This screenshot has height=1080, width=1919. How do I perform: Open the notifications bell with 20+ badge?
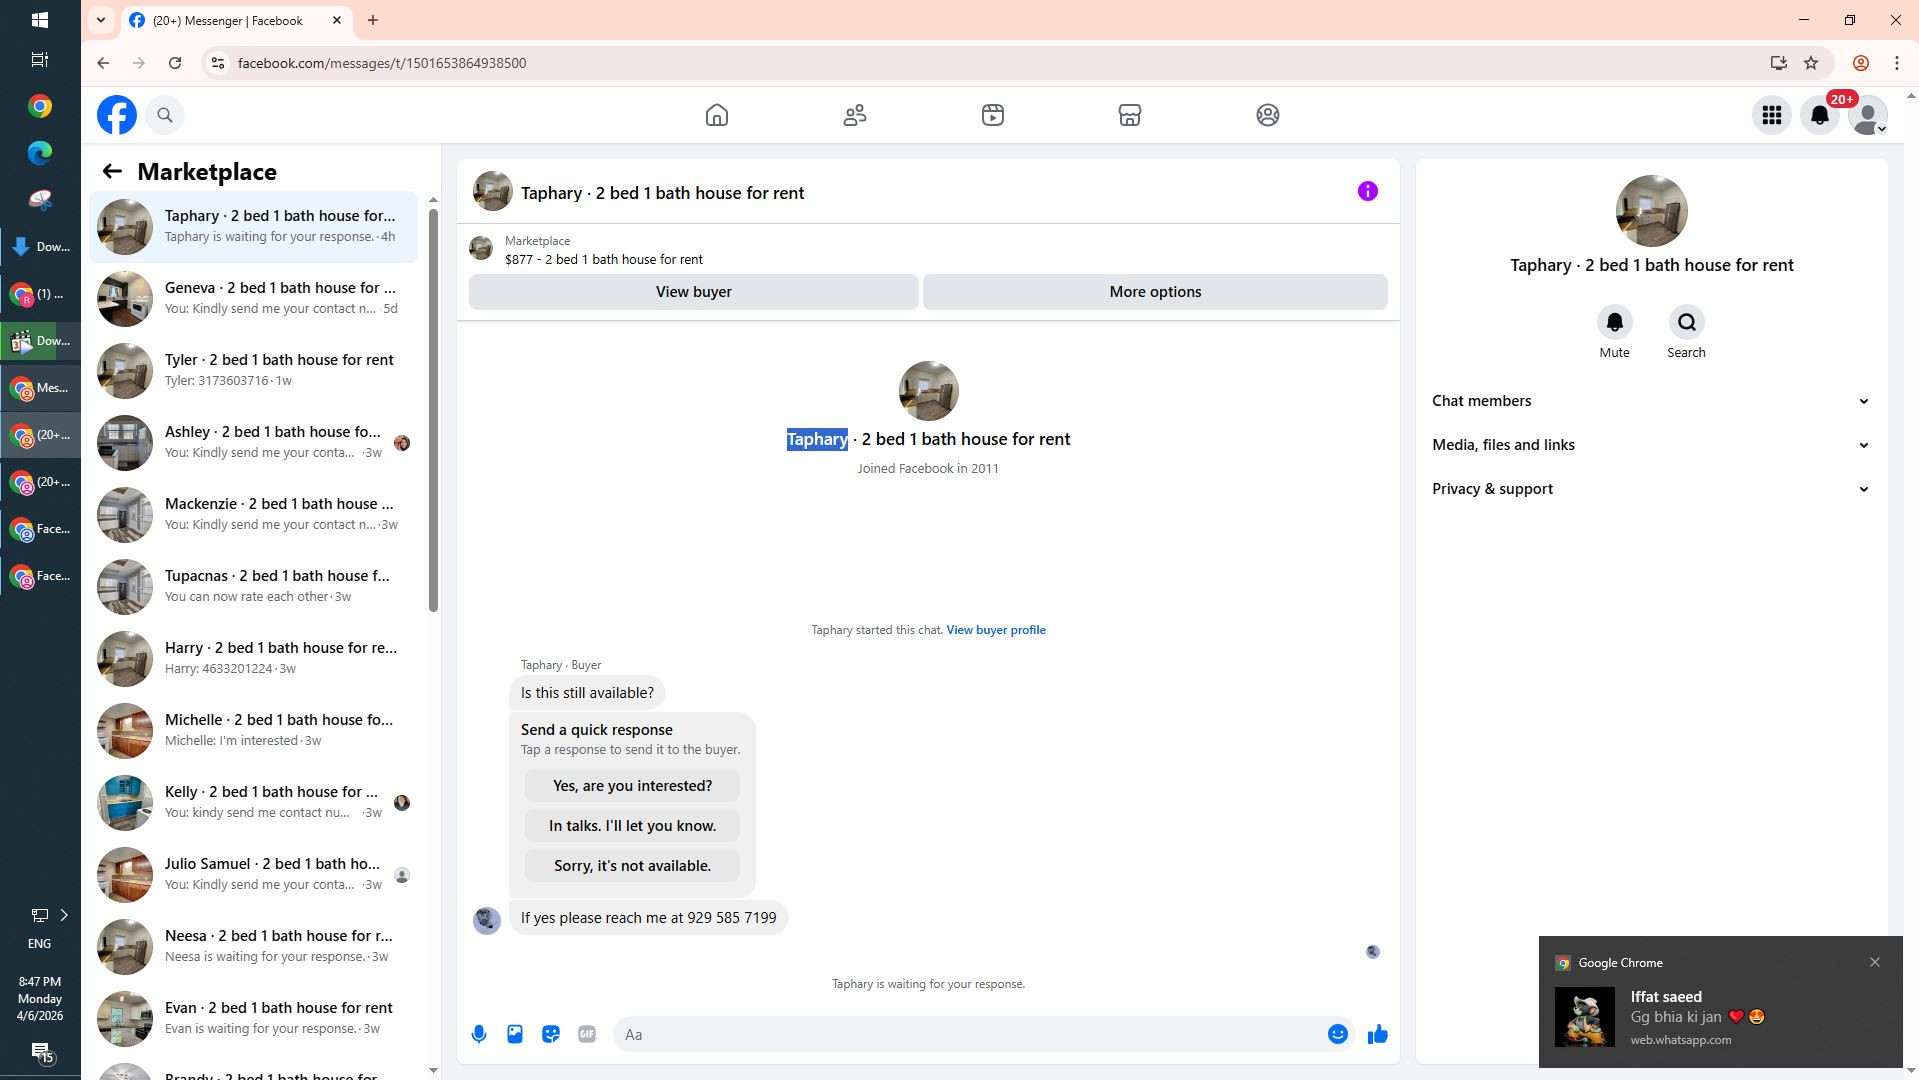pos(1820,115)
